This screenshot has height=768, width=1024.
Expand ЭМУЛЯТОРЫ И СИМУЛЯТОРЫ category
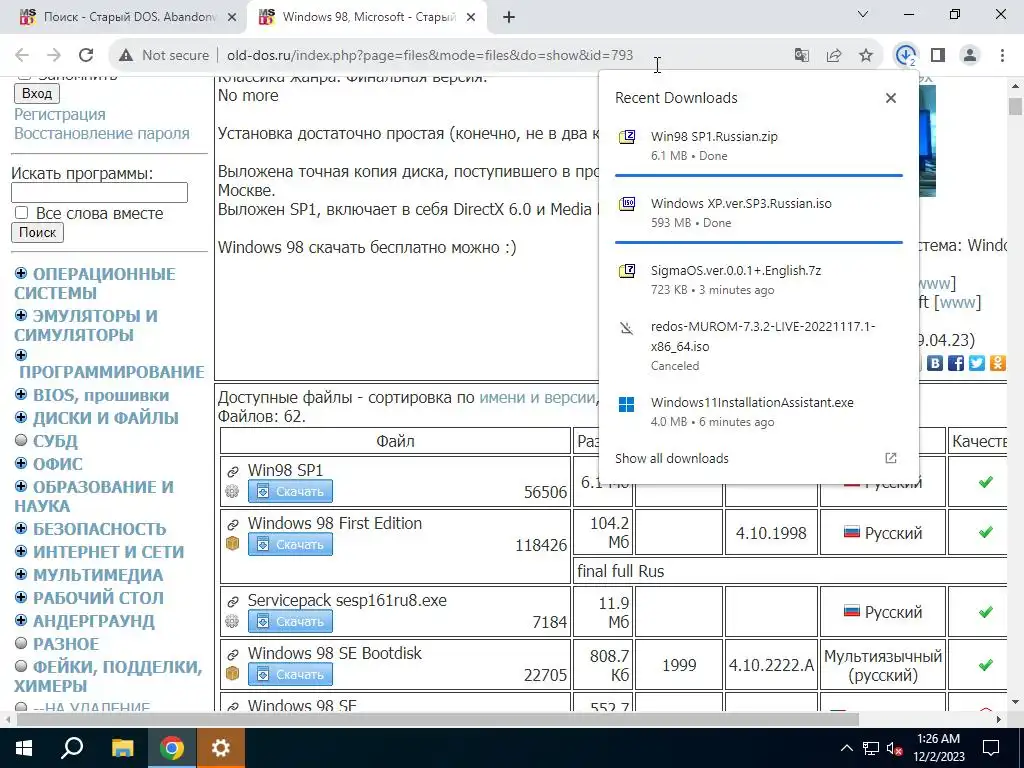point(21,315)
